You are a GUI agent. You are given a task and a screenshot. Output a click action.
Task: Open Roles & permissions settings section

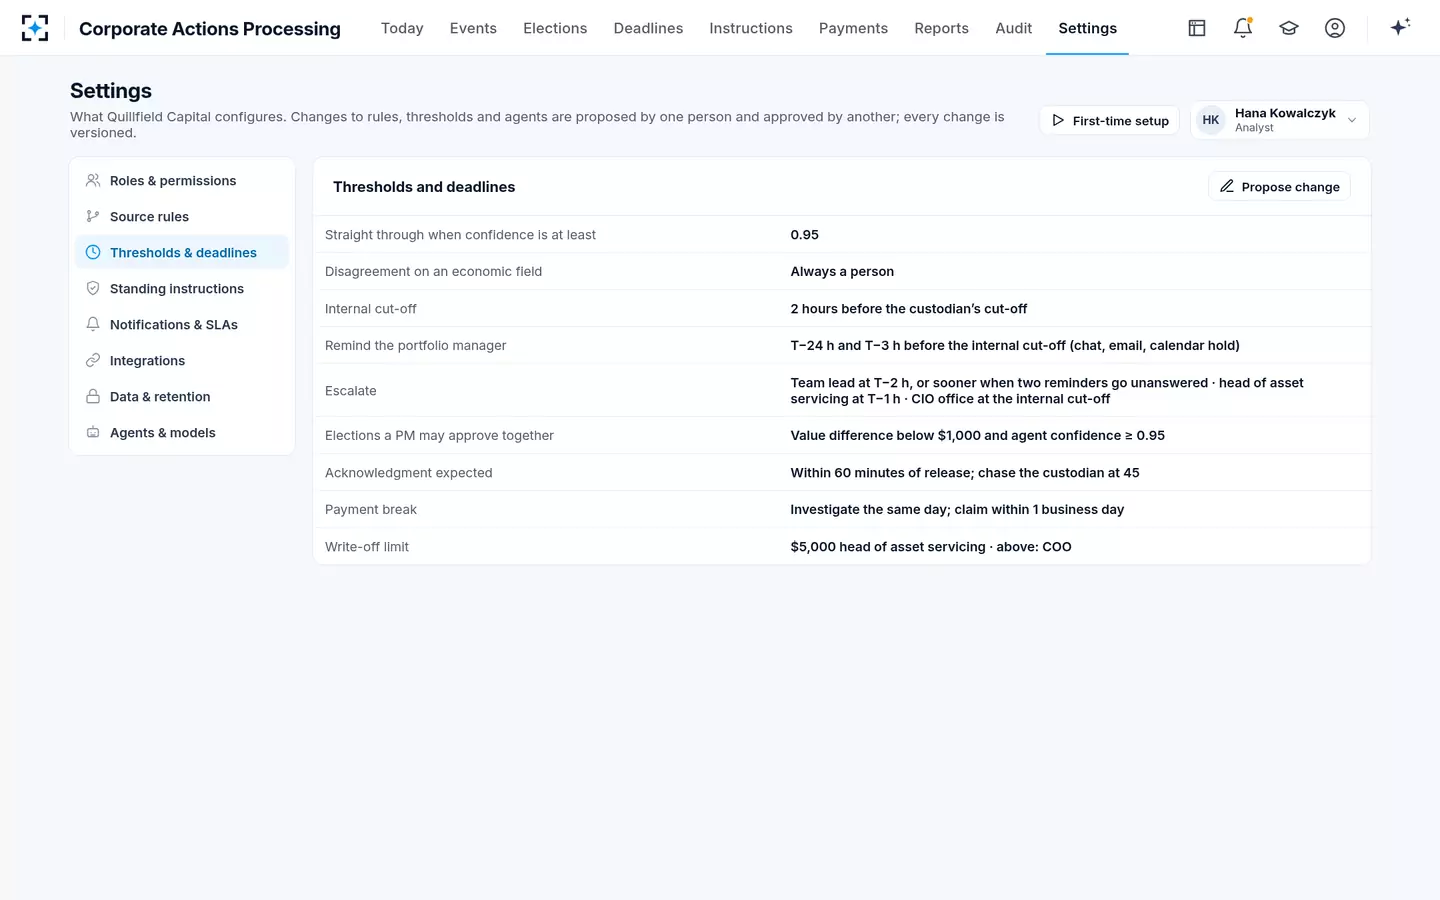[182, 181]
